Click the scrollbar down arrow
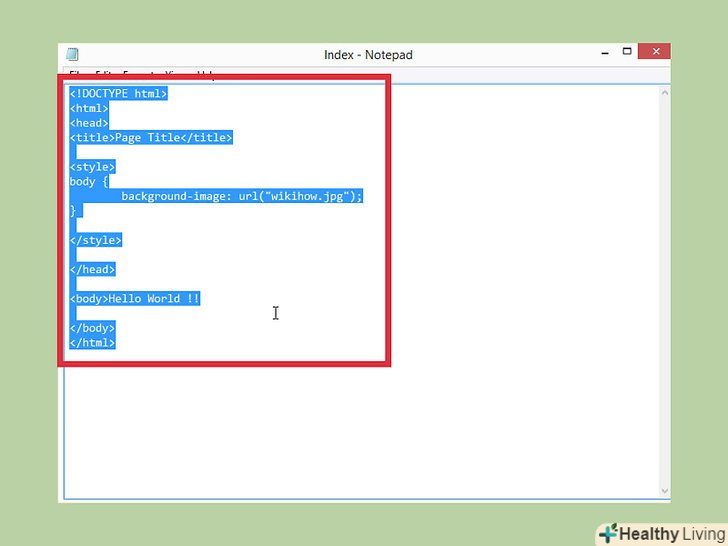This screenshot has height=546, width=728. coord(664,491)
